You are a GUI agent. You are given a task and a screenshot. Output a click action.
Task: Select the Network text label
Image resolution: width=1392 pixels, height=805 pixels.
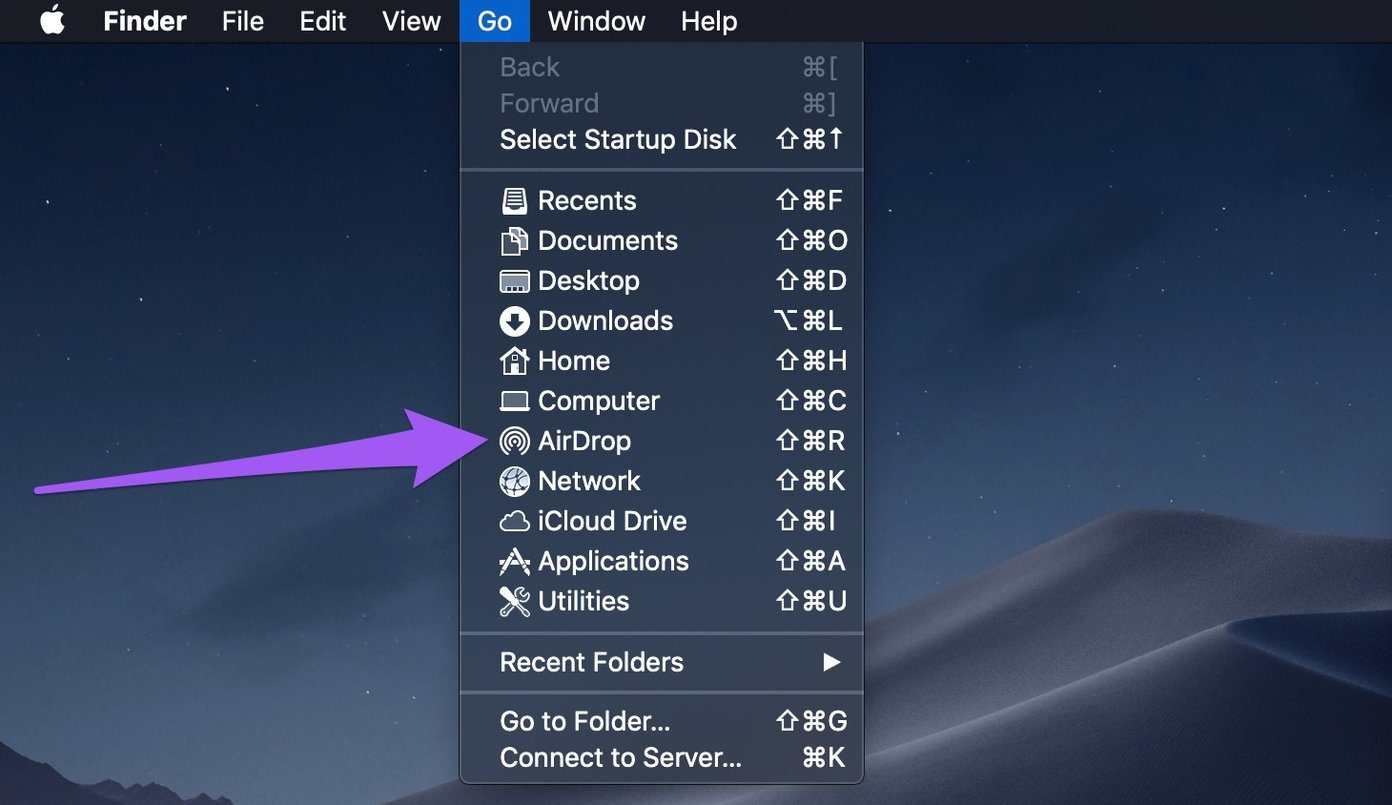point(589,481)
